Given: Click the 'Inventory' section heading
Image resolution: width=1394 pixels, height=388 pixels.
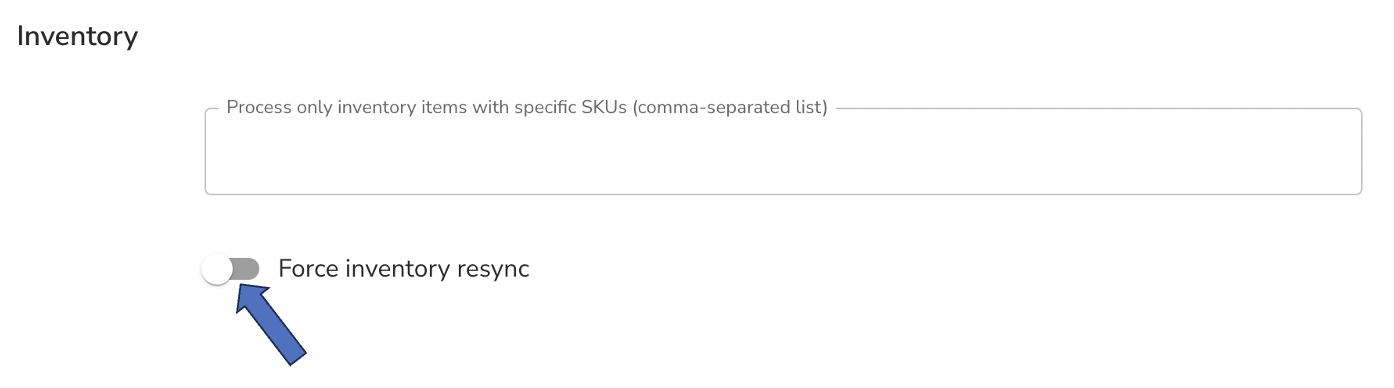Looking at the screenshot, I should click(77, 37).
